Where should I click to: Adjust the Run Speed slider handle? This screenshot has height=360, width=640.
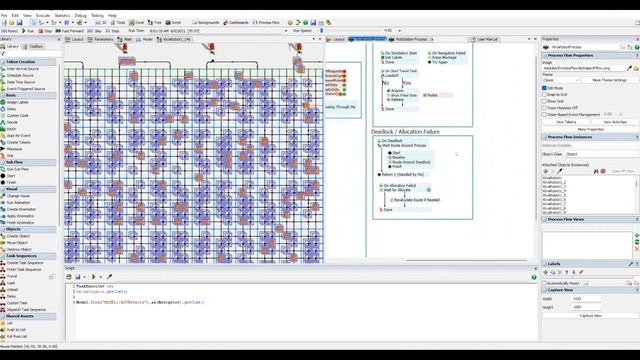pos(322,31)
